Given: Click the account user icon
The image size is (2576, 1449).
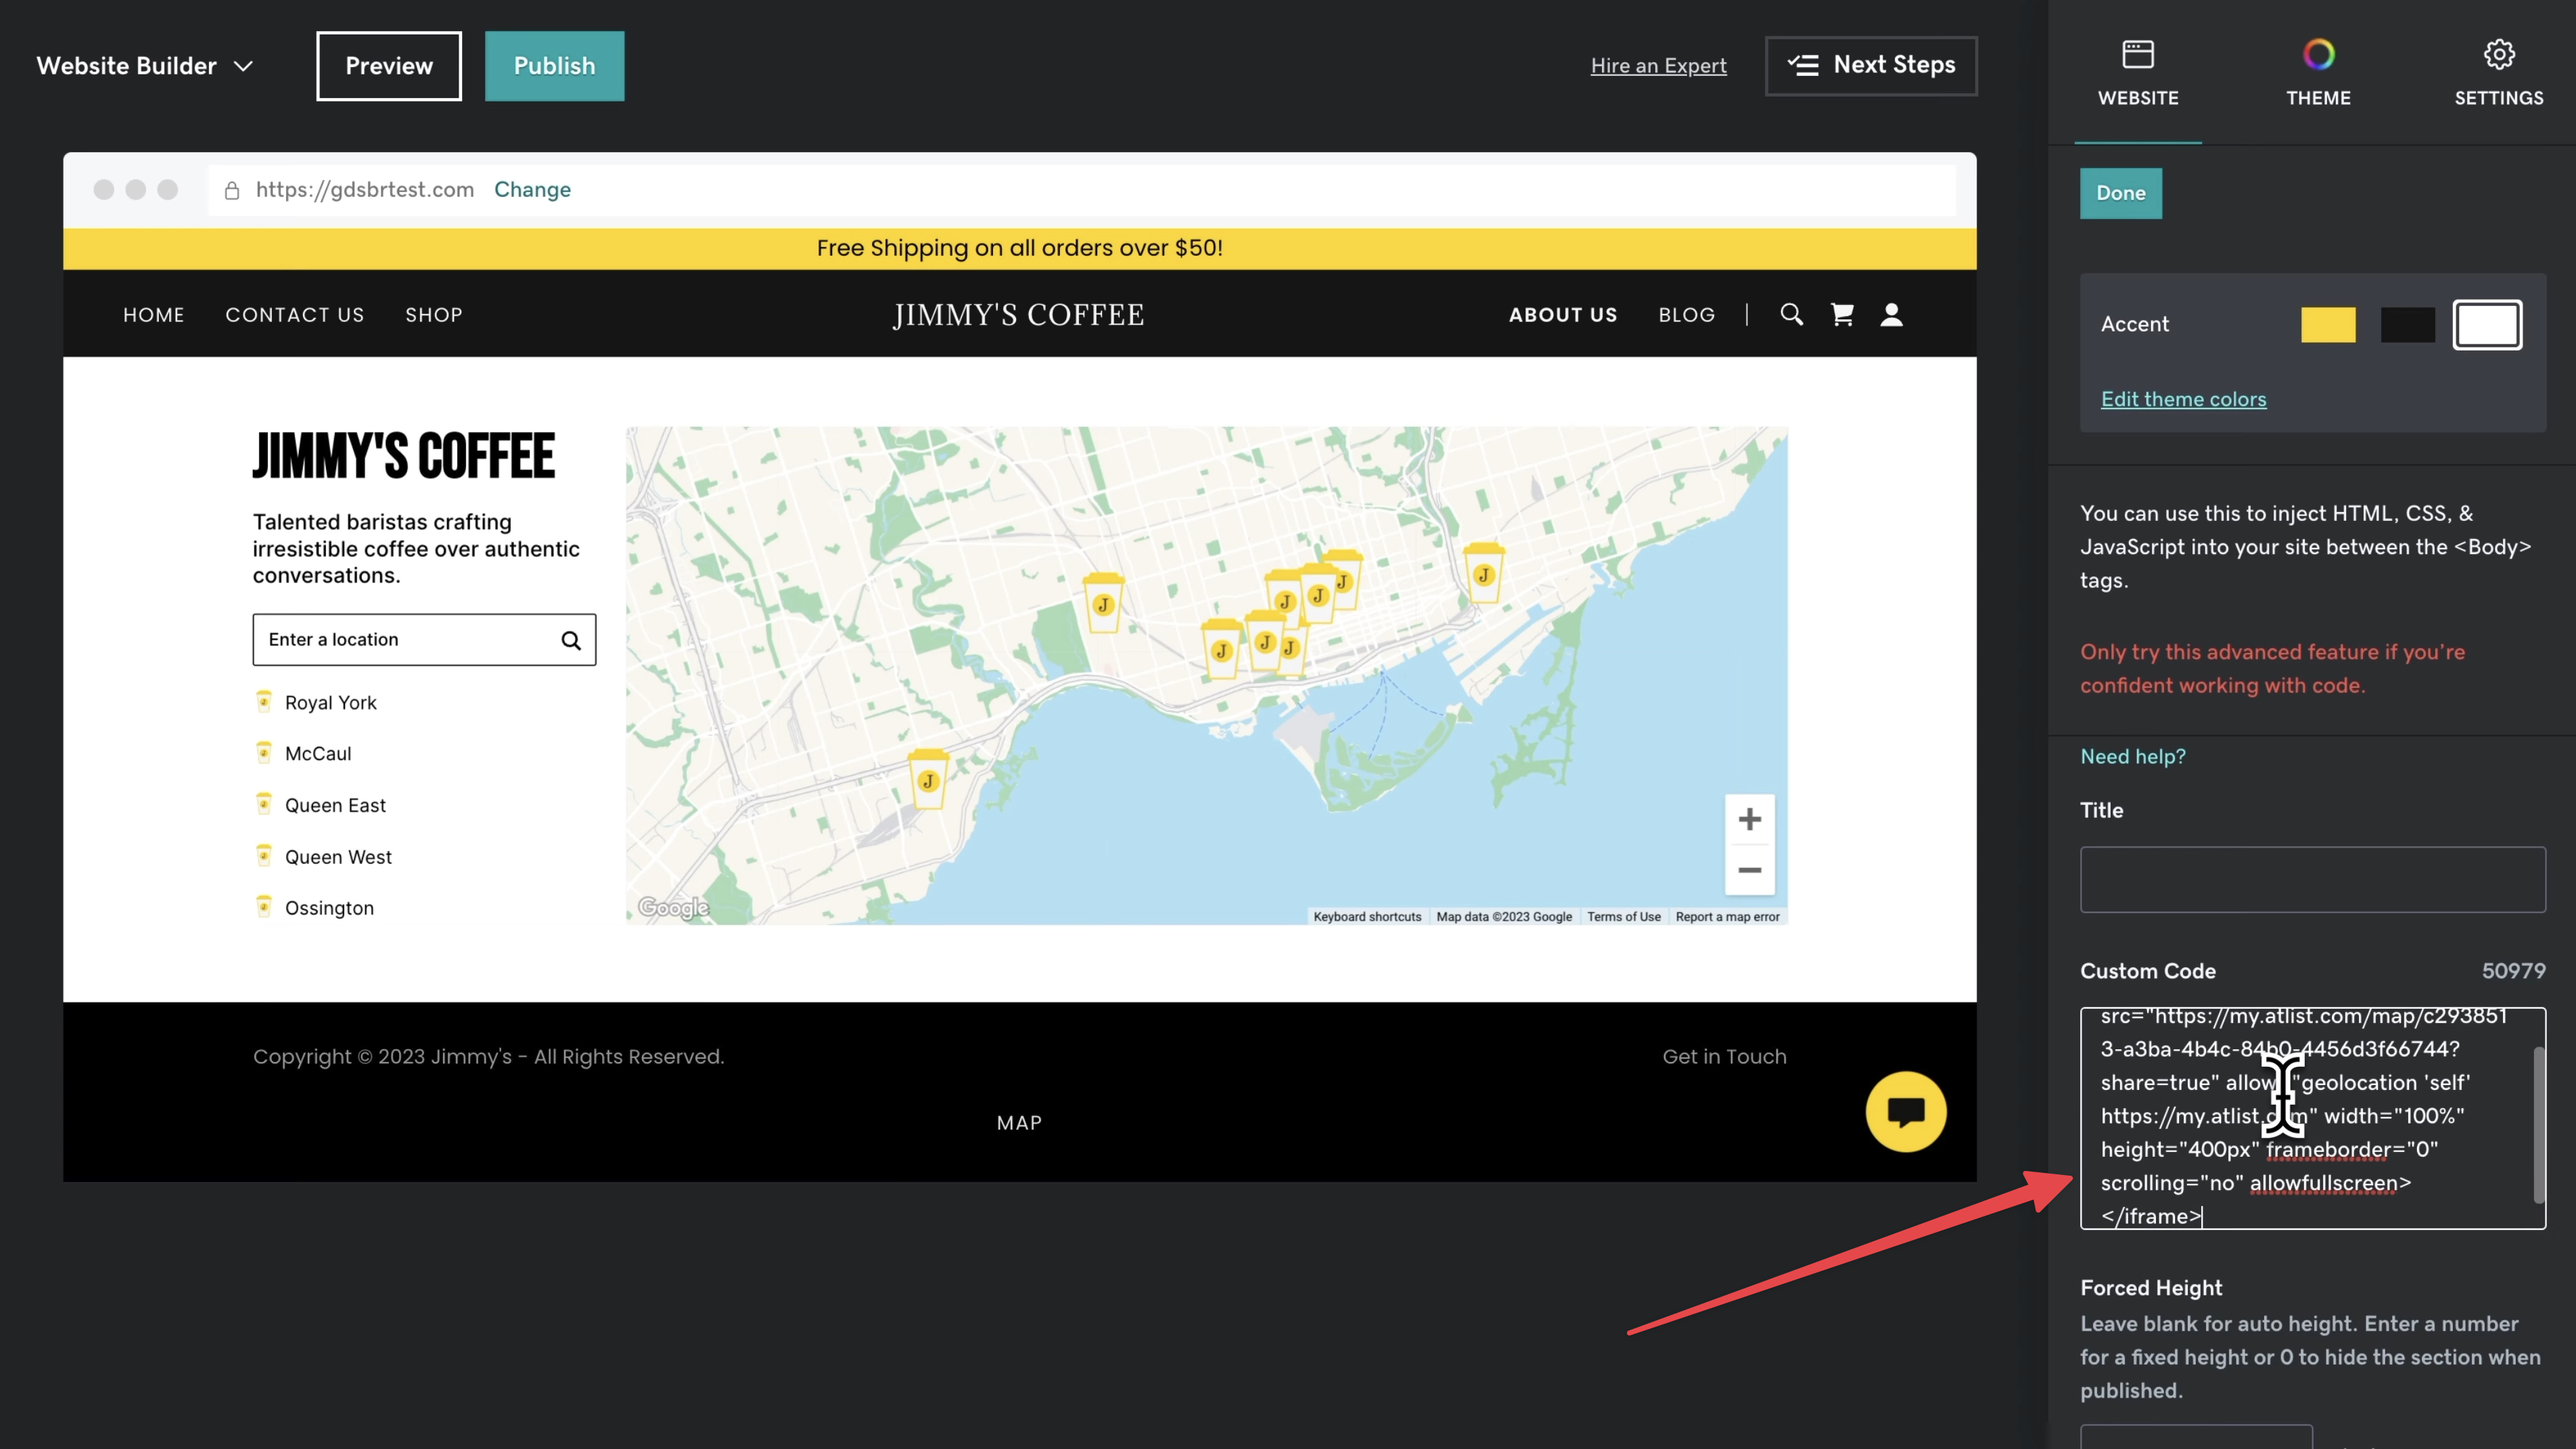Looking at the screenshot, I should point(1891,315).
